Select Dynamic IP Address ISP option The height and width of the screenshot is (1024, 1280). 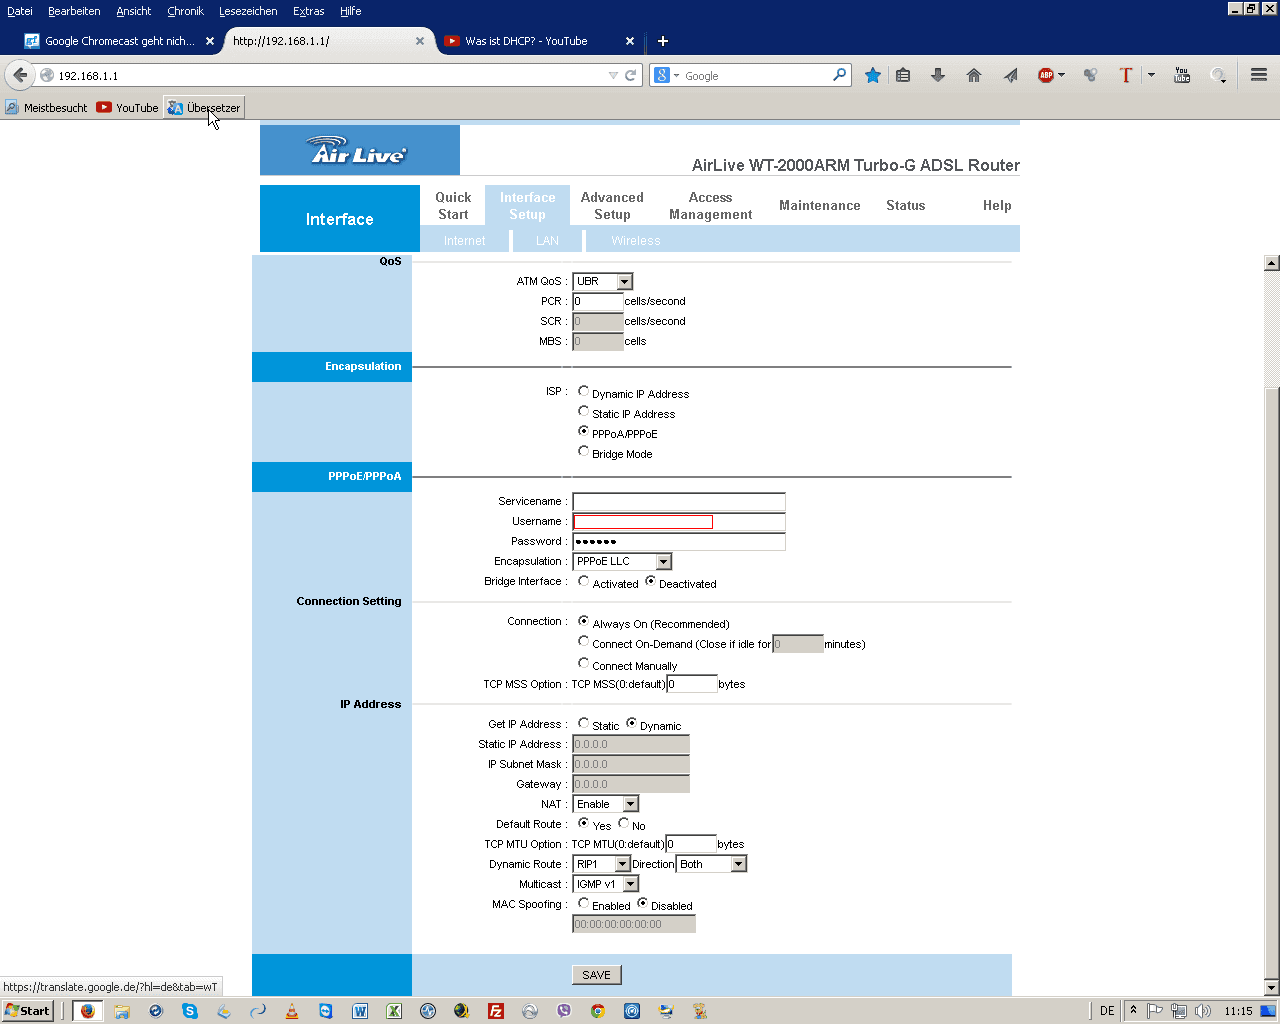[584, 392]
